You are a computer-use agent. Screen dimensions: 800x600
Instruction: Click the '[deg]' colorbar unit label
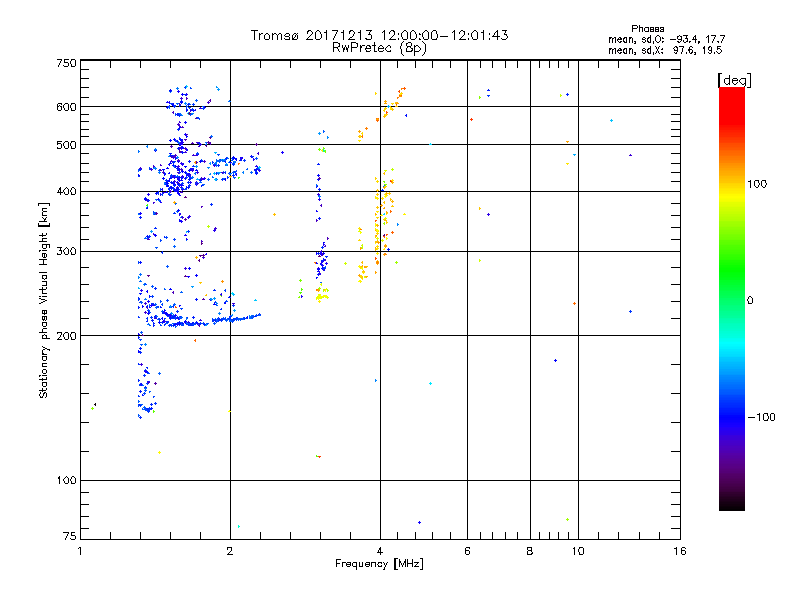[734, 80]
